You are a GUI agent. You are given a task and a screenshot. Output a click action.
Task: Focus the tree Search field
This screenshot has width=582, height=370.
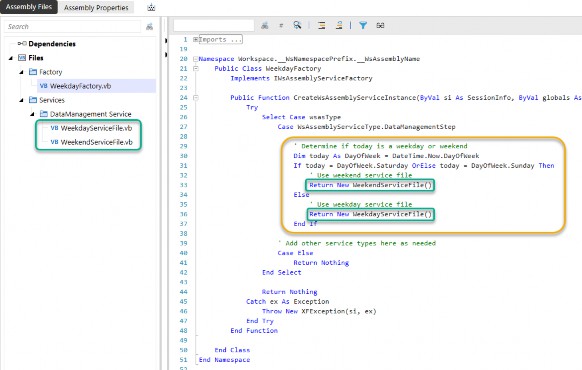(73, 27)
